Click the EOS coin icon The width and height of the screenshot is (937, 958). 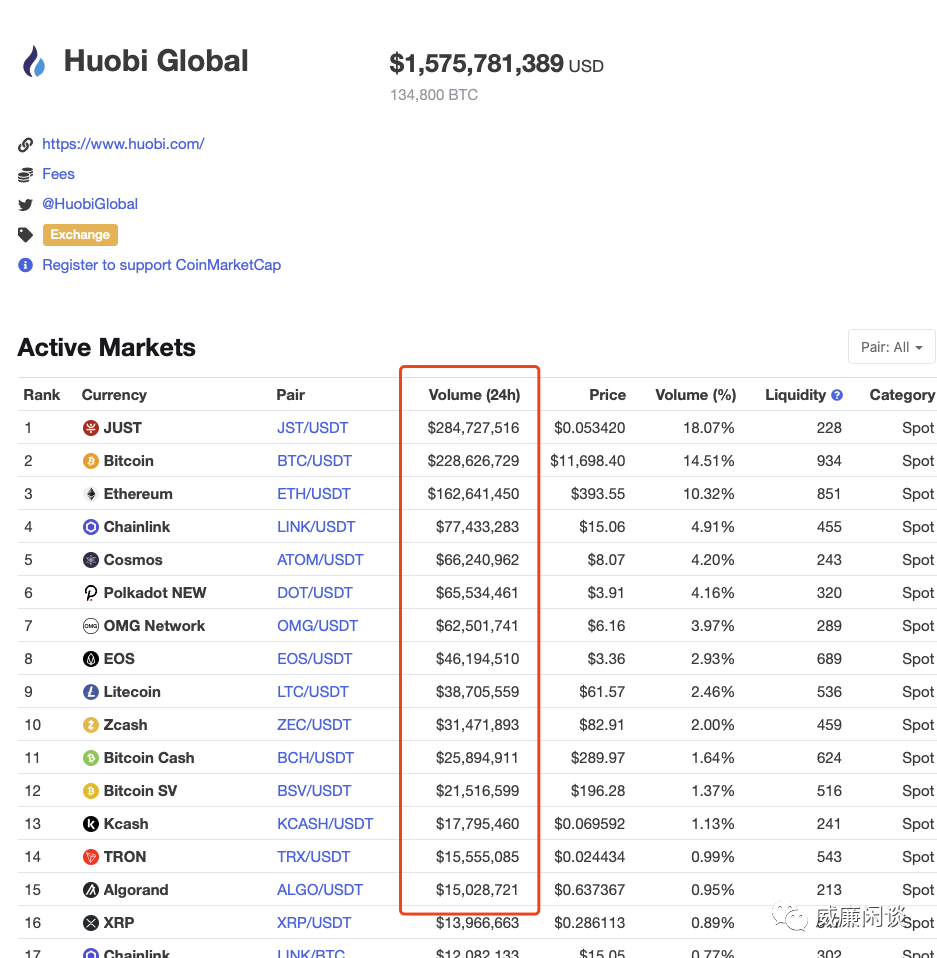click(90, 659)
